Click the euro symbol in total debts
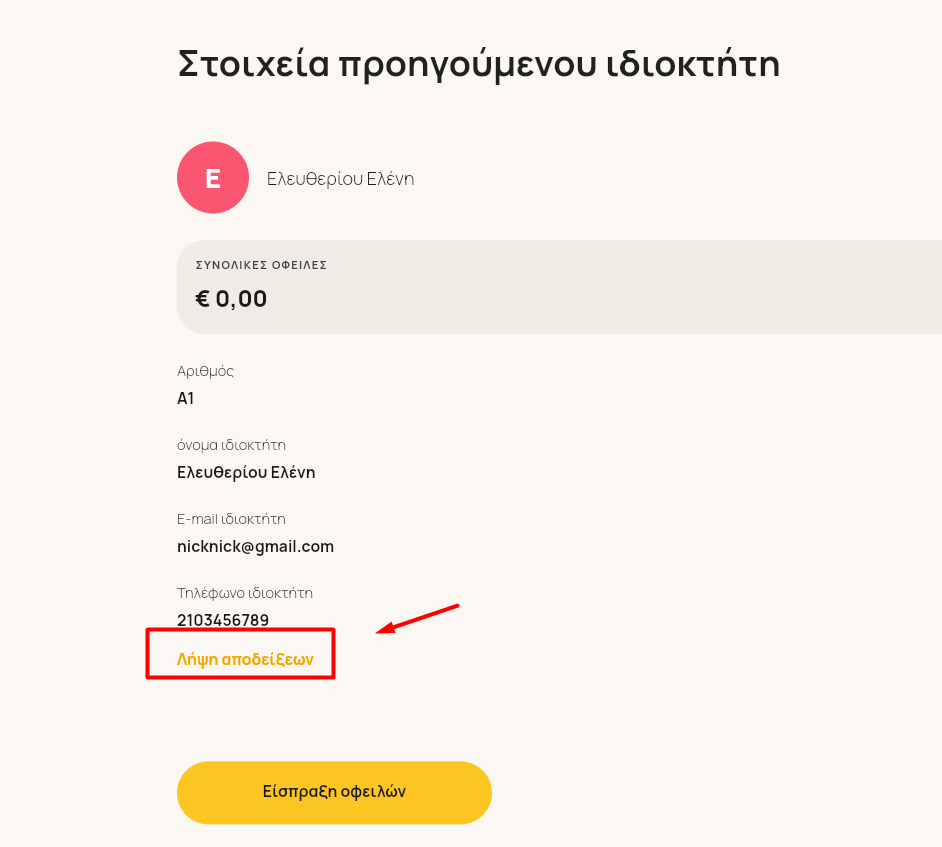942x847 pixels. (202, 299)
